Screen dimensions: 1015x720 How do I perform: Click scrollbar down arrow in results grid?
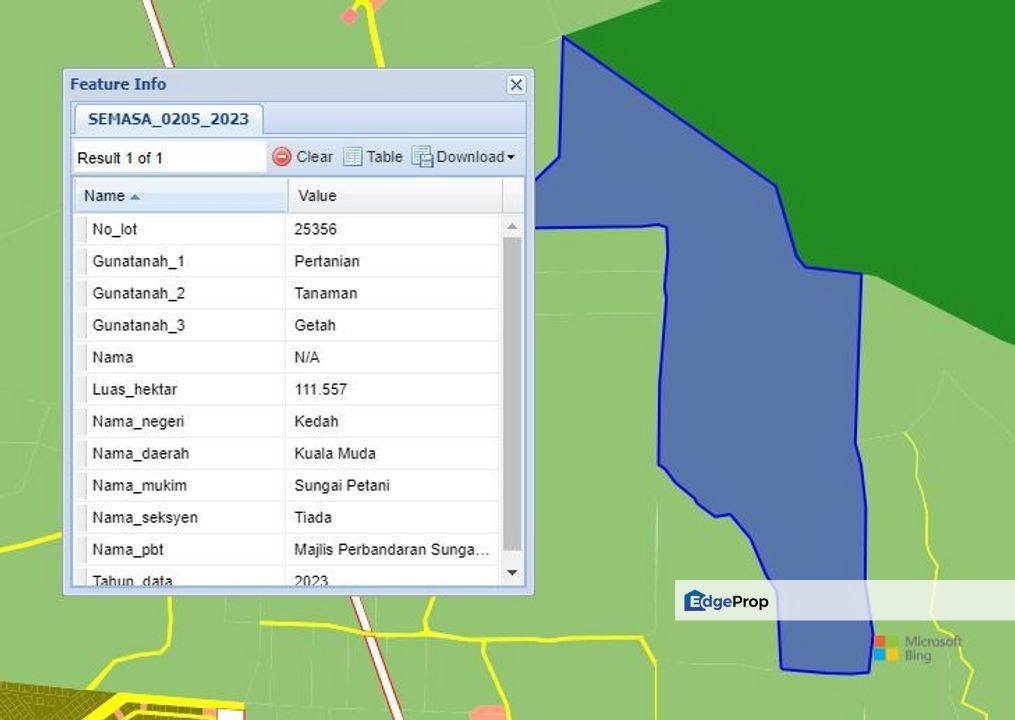(512, 572)
